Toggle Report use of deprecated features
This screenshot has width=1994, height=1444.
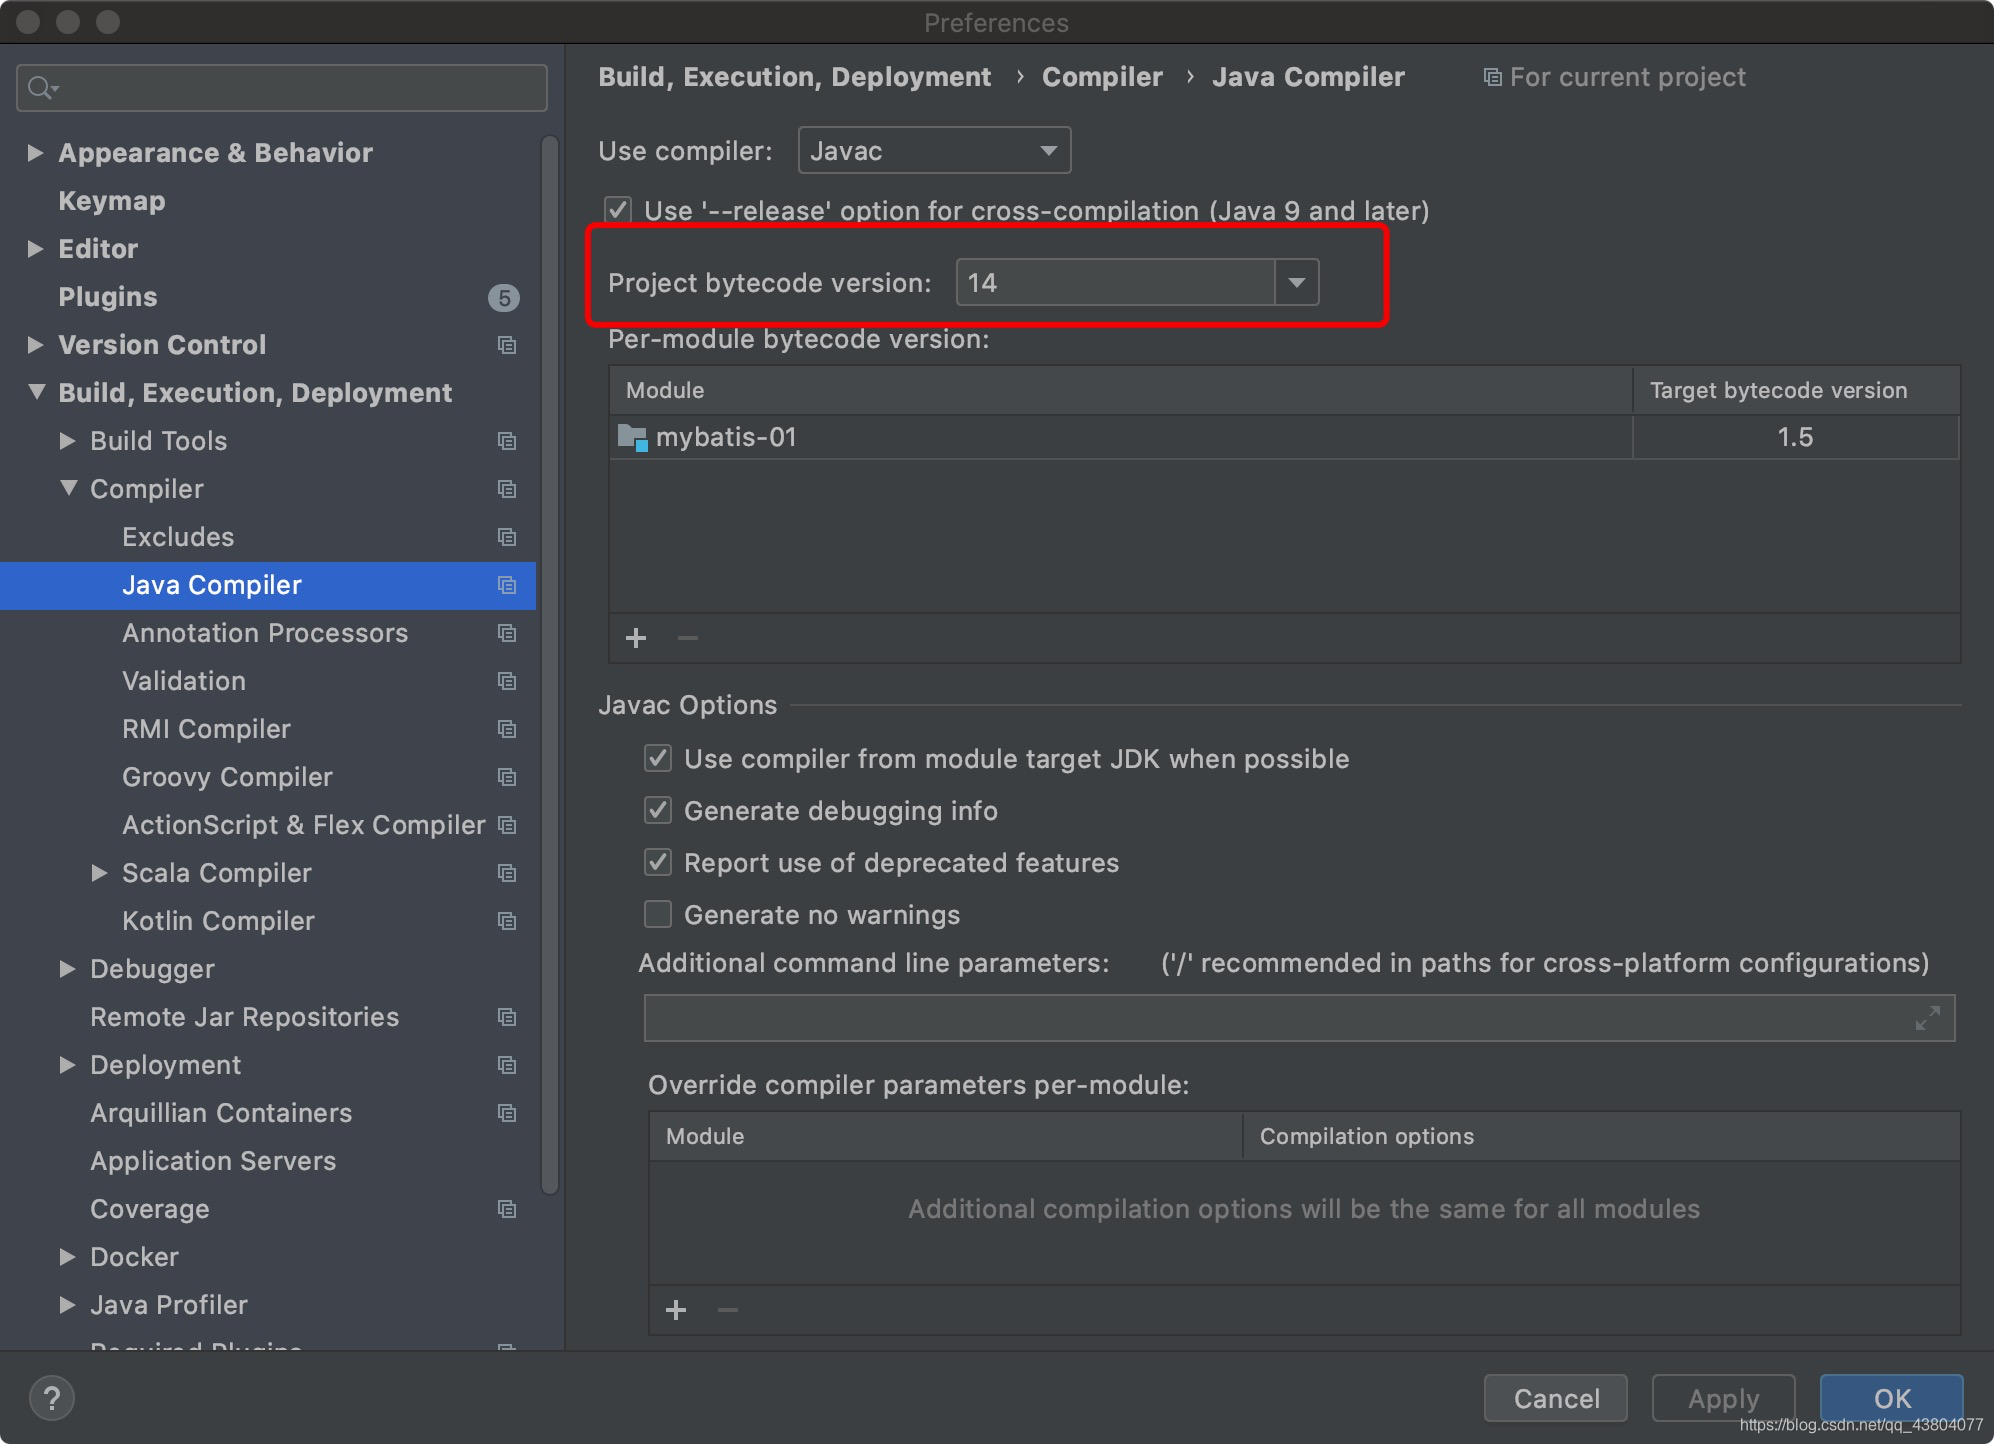[658, 862]
